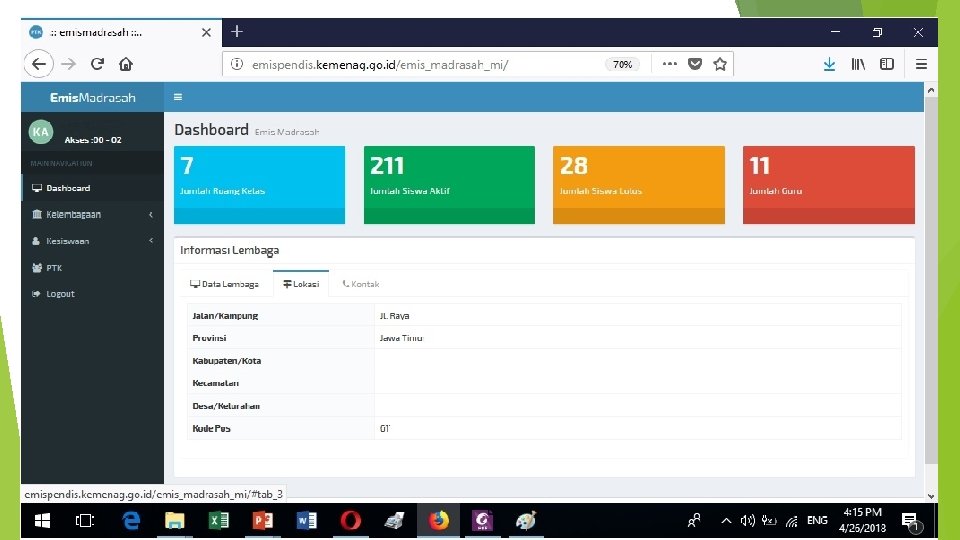Go back with the browser back arrow

39,64
